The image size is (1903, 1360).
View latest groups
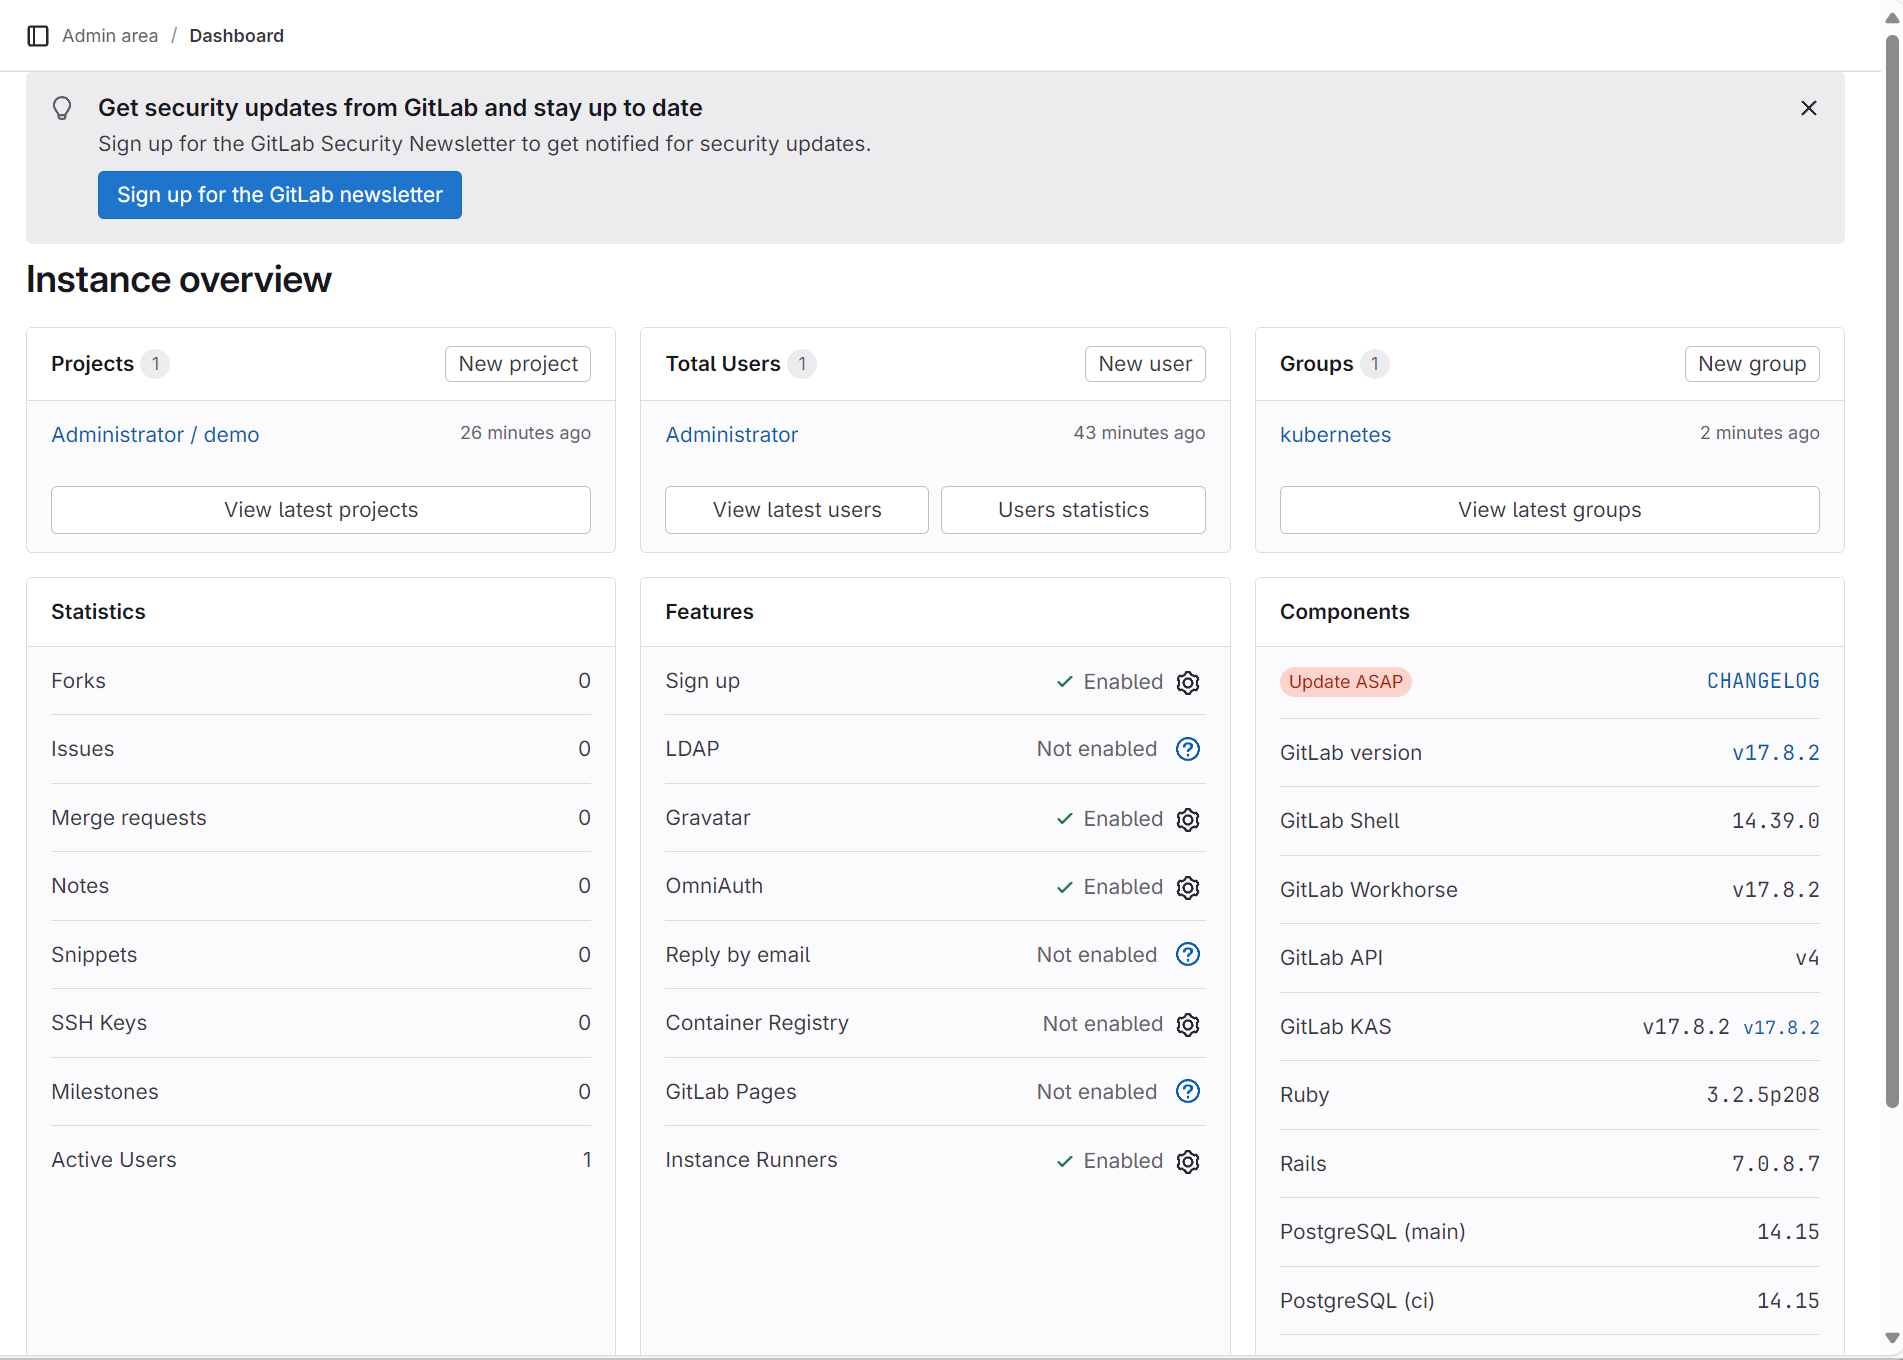point(1550,510)
